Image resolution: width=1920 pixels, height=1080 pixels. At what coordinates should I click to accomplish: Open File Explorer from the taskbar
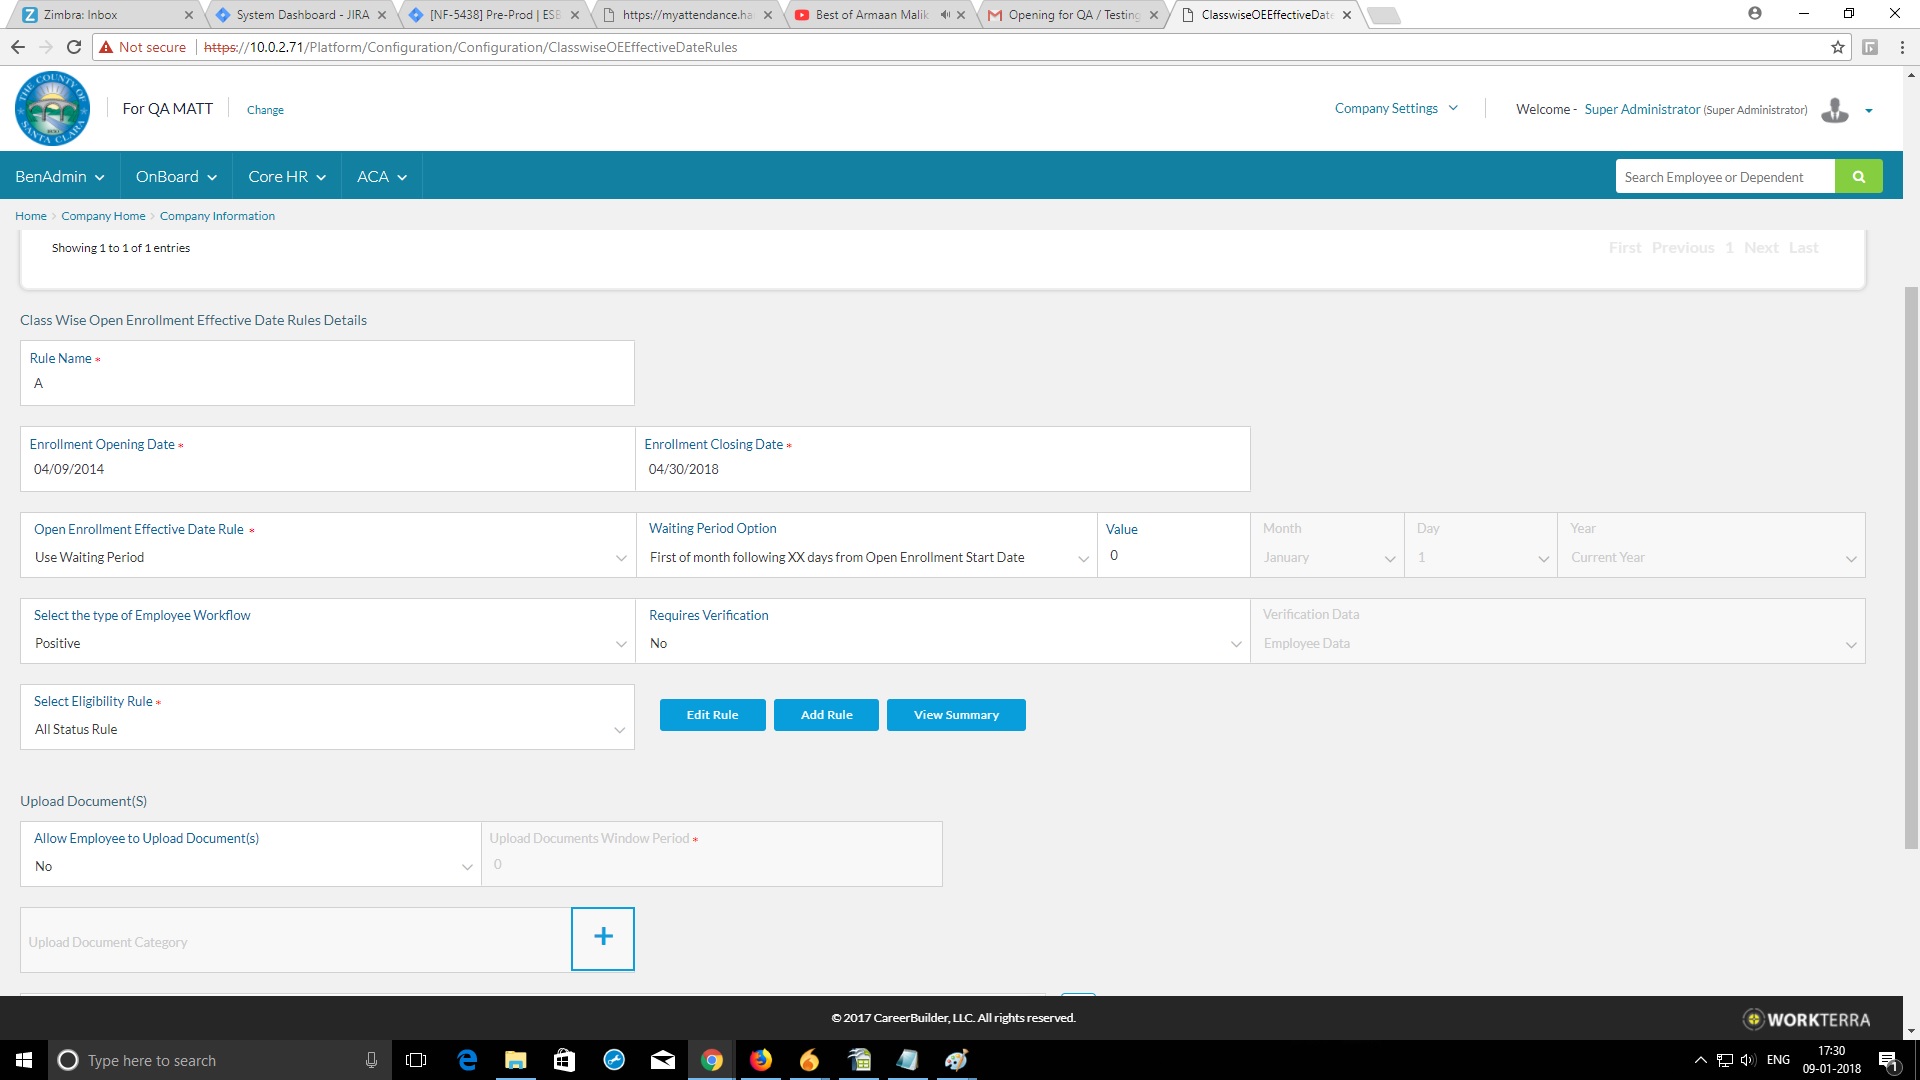coord(515,1060)
